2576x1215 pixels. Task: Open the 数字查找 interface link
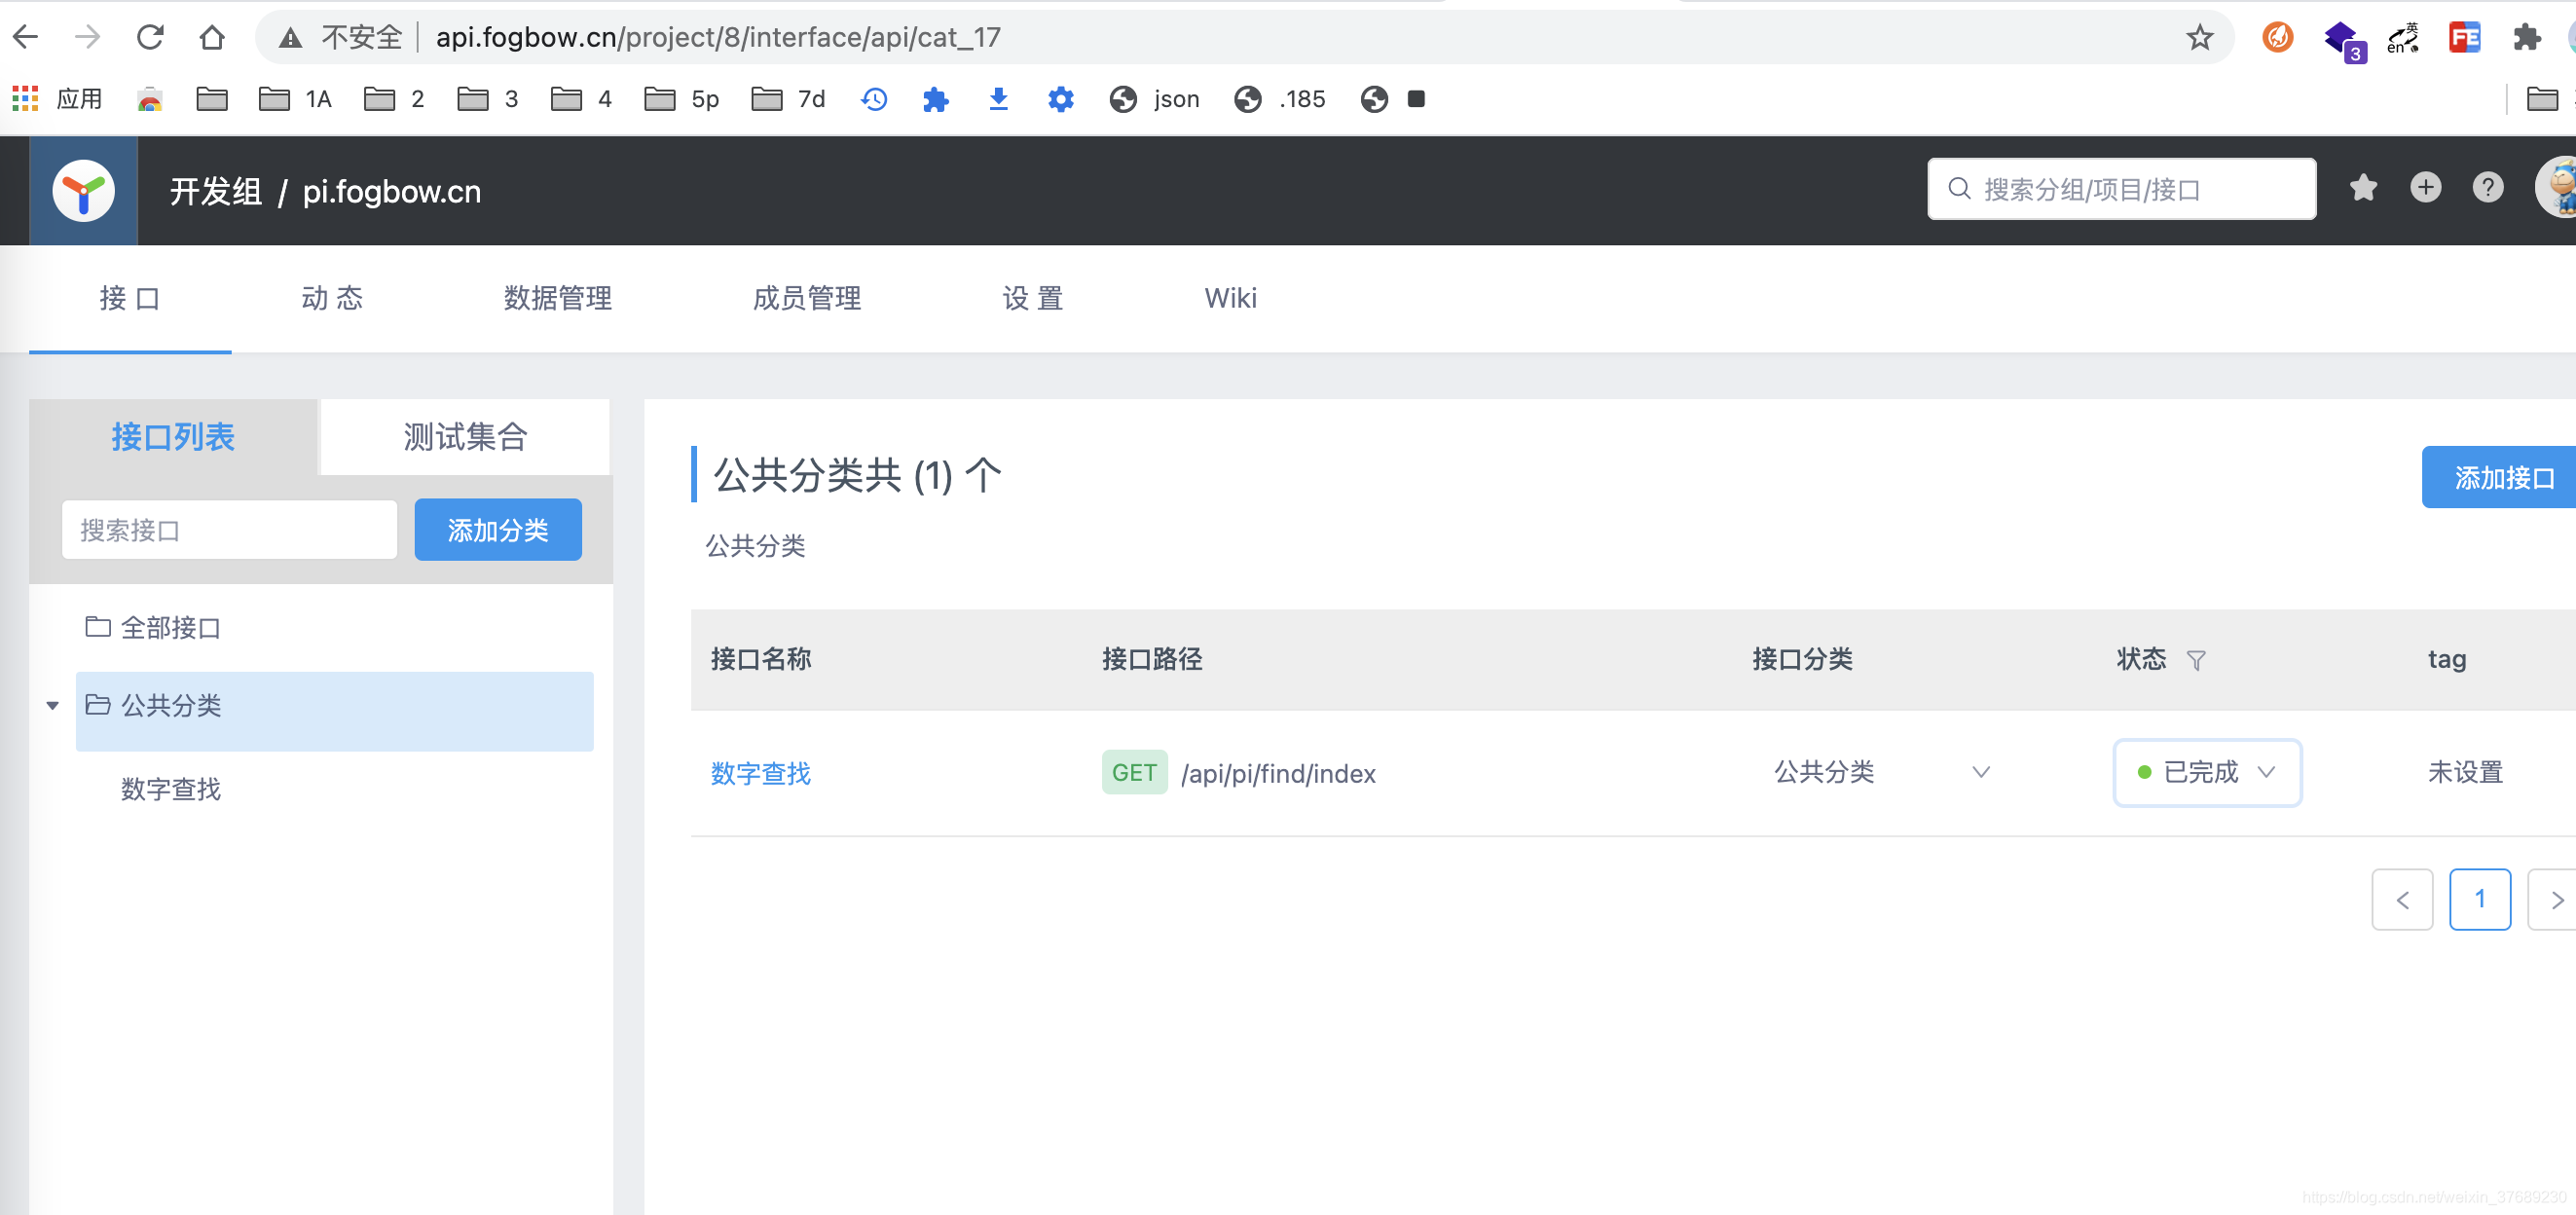pos(760,773)
